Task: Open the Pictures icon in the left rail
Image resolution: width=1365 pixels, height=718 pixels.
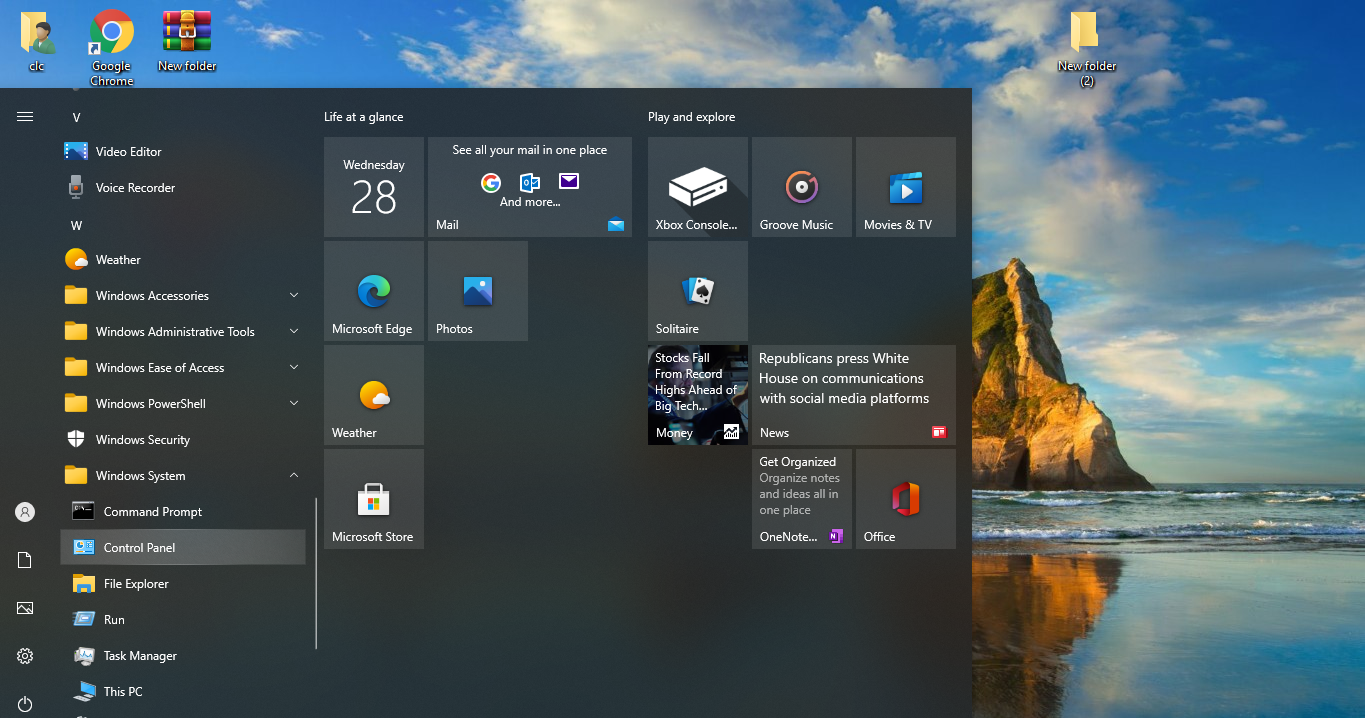Action: [x=24, y=607]
